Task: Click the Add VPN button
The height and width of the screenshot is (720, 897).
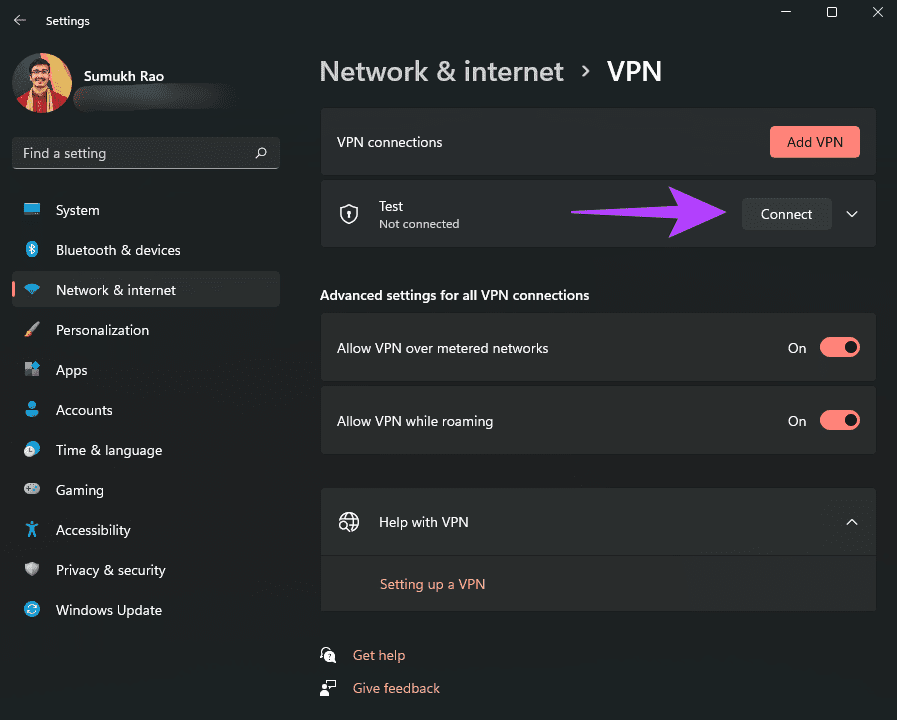Action: click(x=815, y=142)
